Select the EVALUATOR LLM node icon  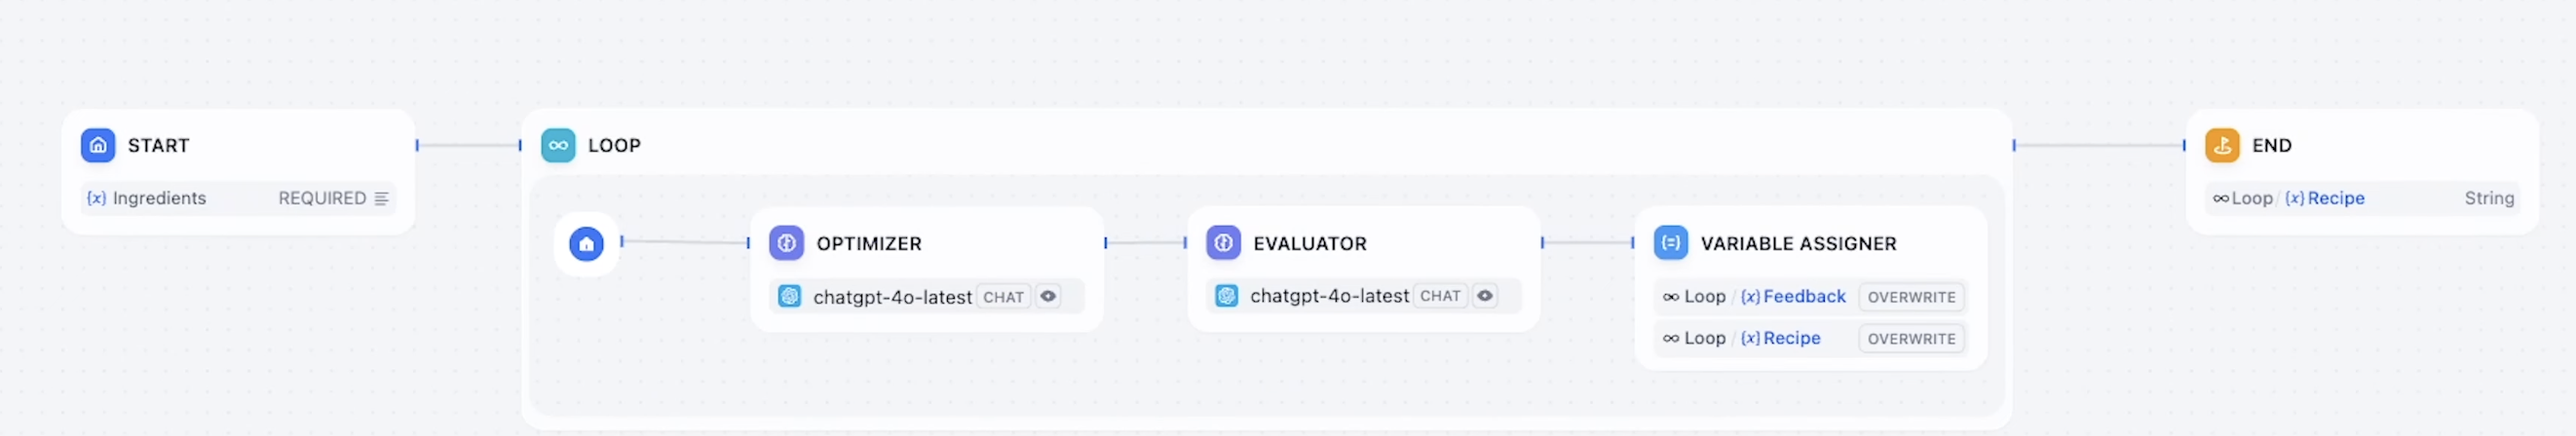click(x=1223, y=243)
